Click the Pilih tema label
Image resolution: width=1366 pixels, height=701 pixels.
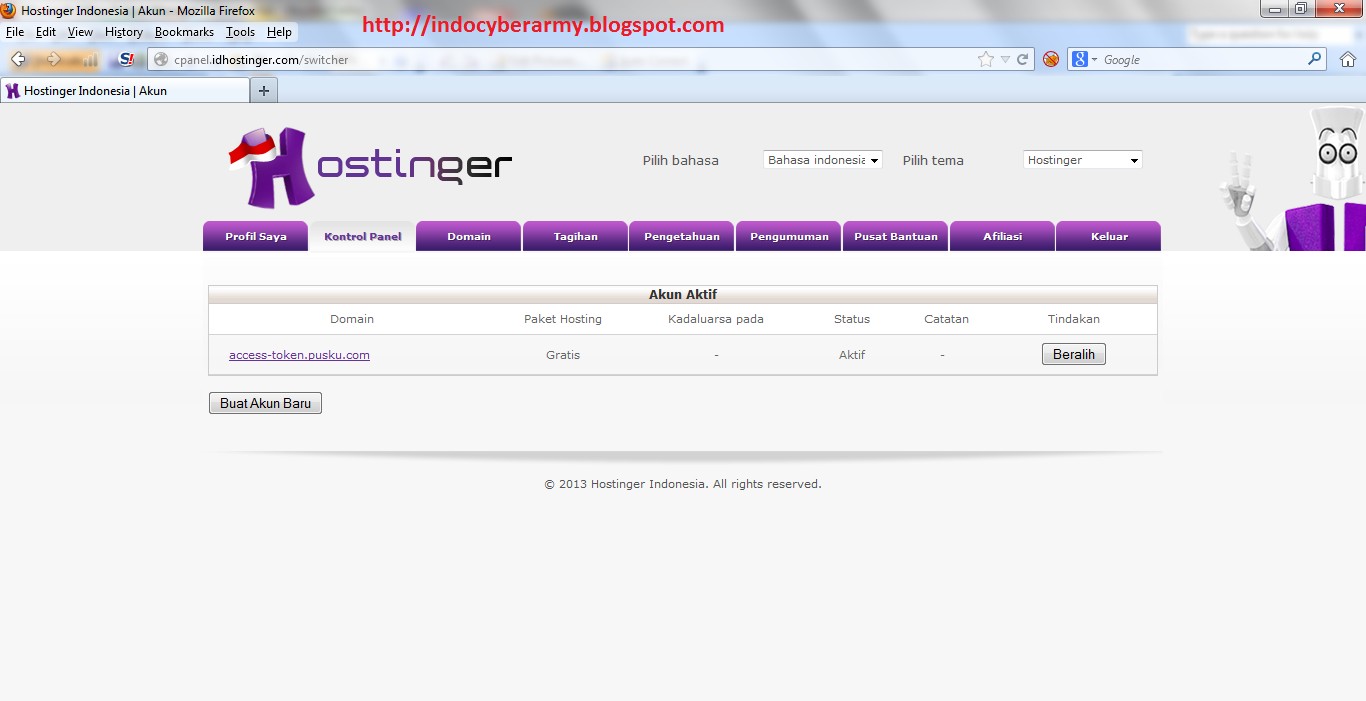[933, 160]
